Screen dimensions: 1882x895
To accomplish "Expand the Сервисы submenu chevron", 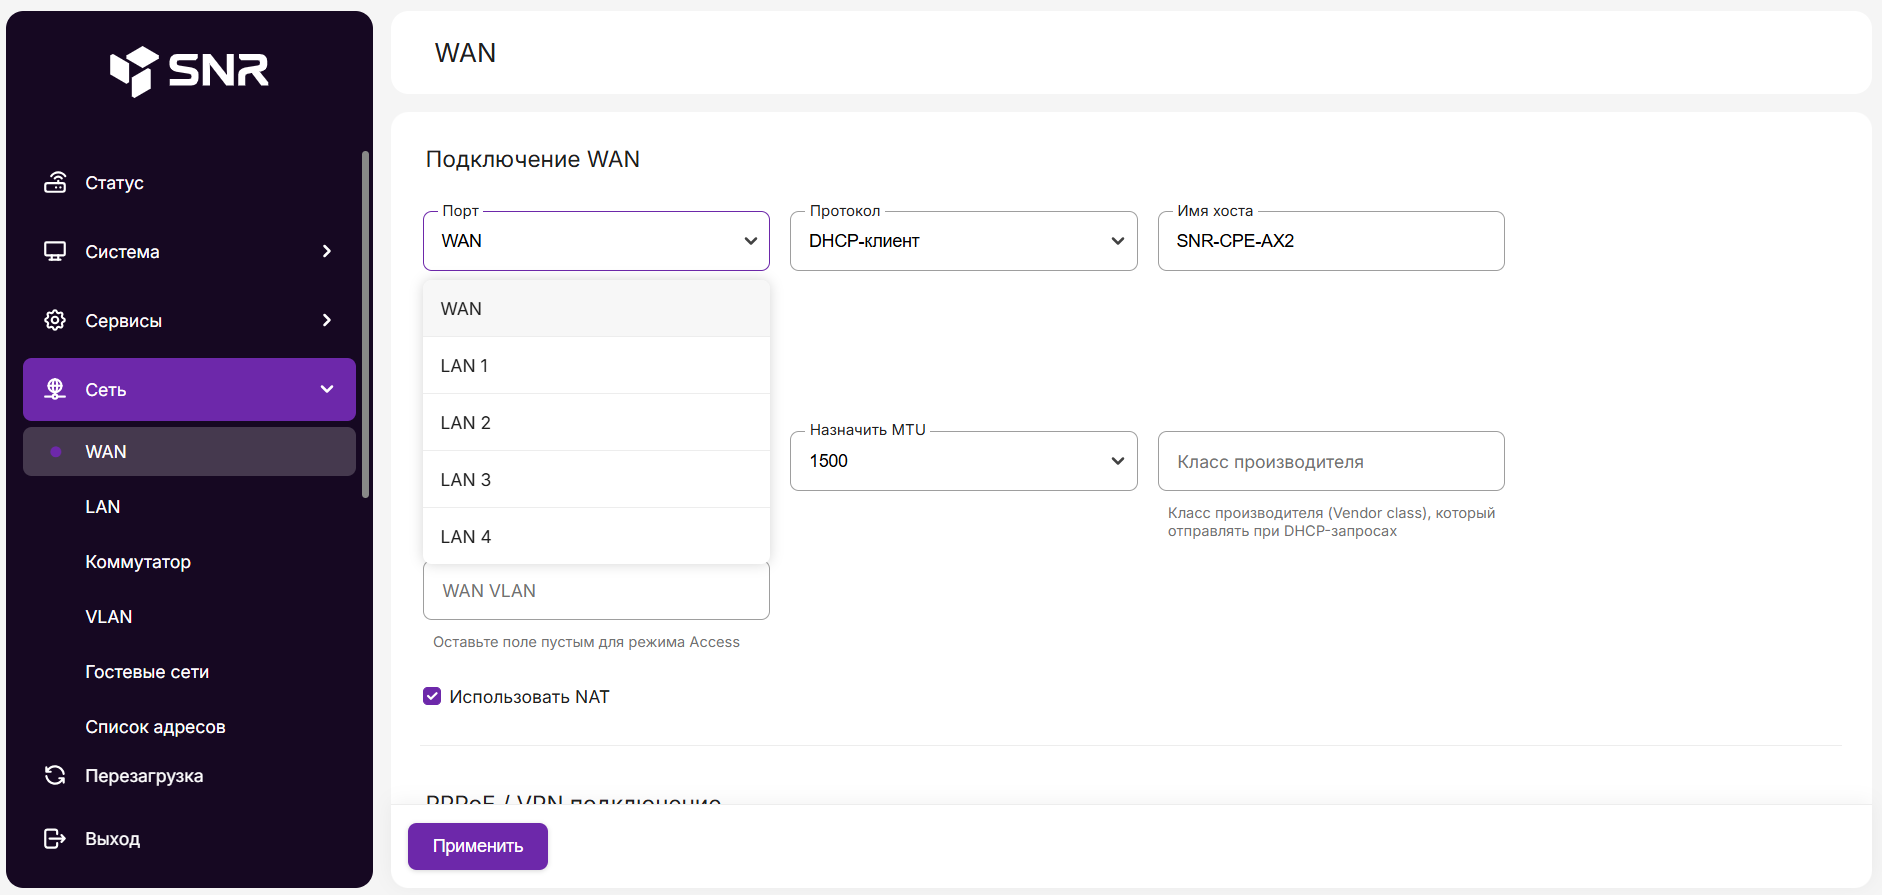I will tap(327, 320).
